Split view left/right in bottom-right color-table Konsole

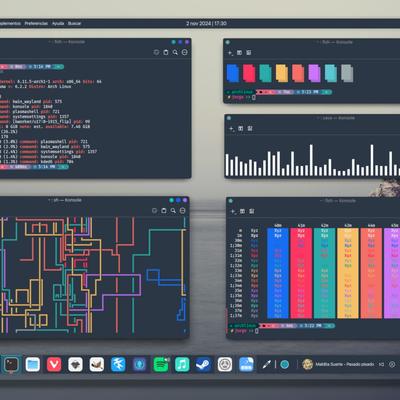click(x=242, y=211)
